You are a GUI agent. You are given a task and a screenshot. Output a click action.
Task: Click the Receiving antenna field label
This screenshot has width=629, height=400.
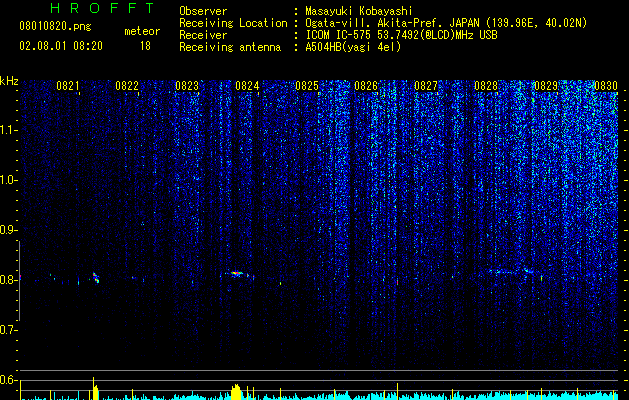(x=230, y=47)
